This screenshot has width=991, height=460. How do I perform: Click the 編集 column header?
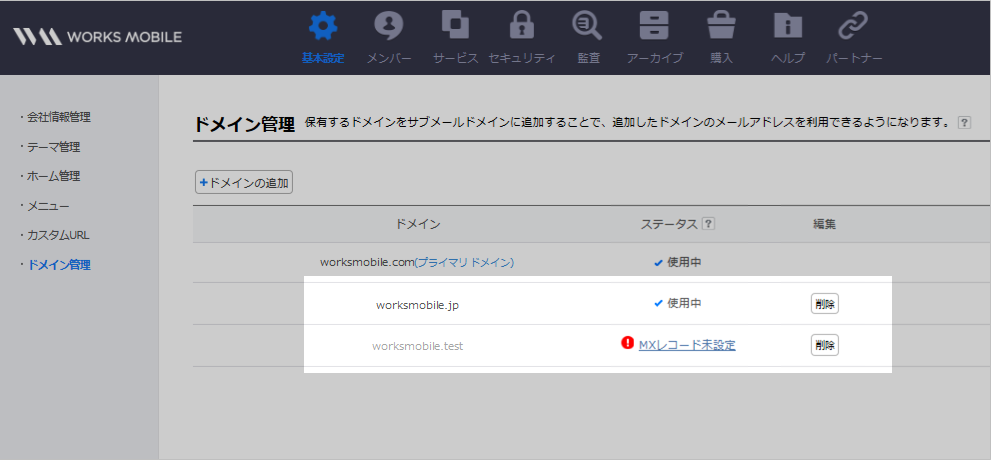point(824,224)
